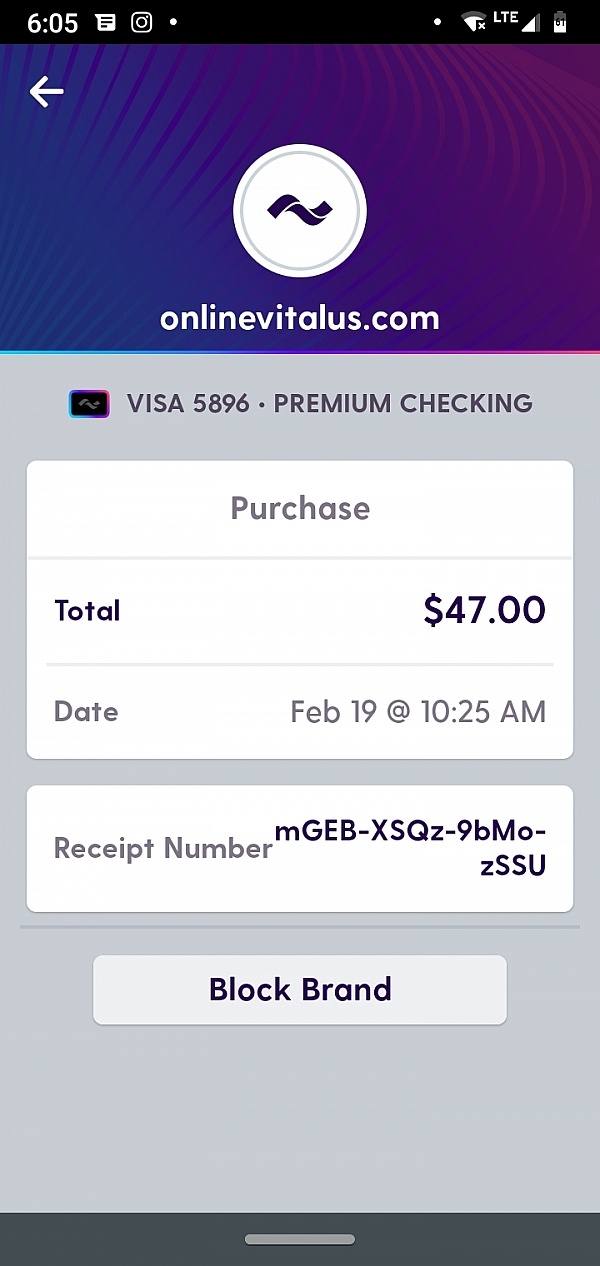The image size is (600, 1266).
Task: Tap the battery icon in status bar
Action: [560, 22]
